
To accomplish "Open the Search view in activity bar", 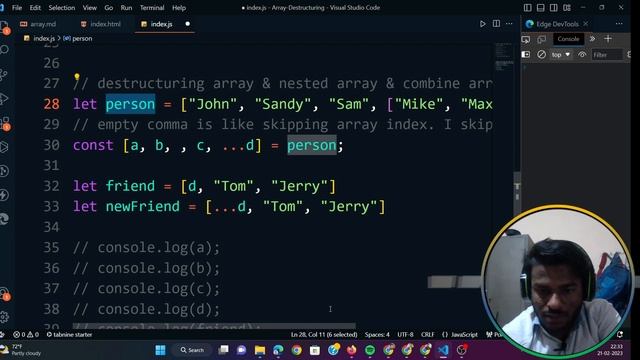I will 4,50.
